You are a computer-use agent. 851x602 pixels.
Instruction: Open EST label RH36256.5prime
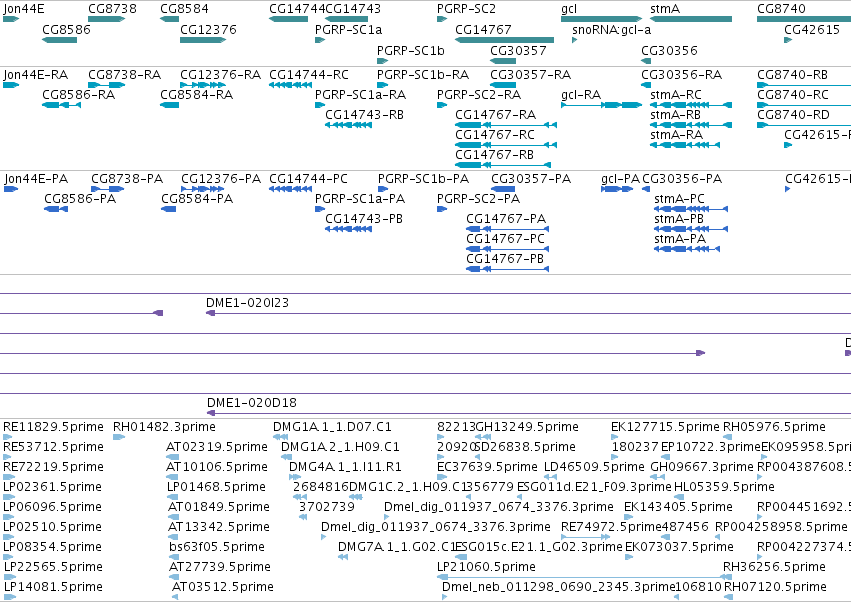(x=774, y=567)
